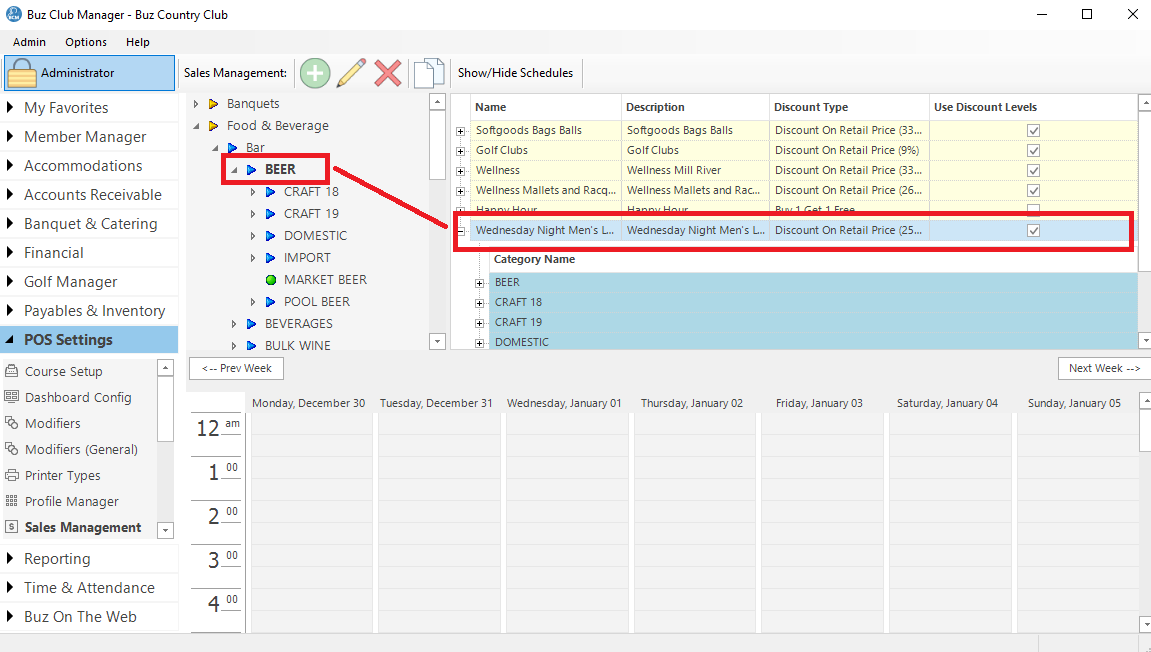This screenshot has height=652, width=1151.
Task: Toggle discount levels checkbox for Golf Clubs
Action: click(1034, 150)
